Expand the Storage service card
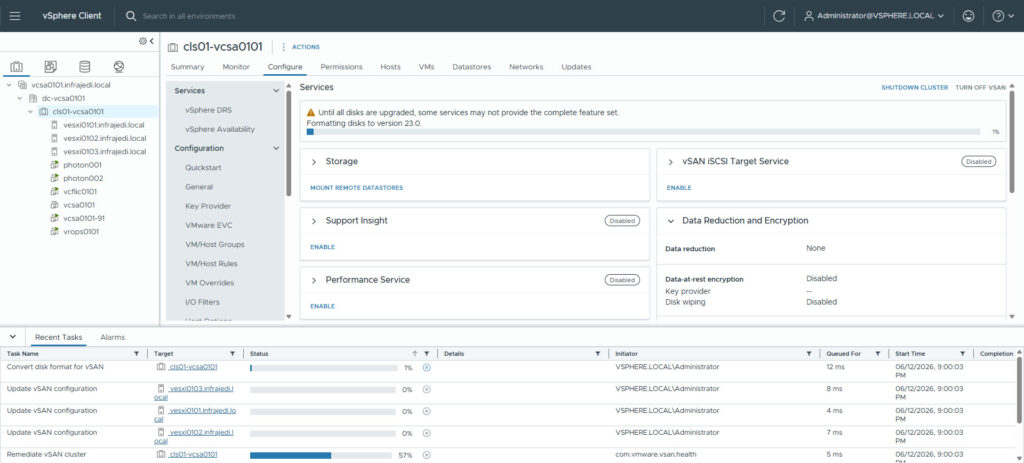The image size is (1024, 463). click(x=313, y=161)
